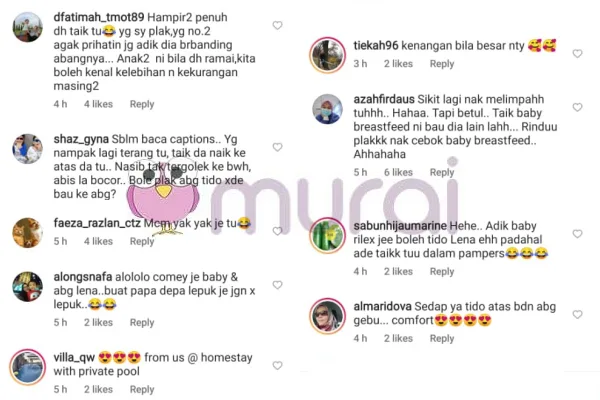Show 4 likes on faeza_razlan_ctz's comment
Viewport: 600px width, 400px height.
(x=98, y=242)
